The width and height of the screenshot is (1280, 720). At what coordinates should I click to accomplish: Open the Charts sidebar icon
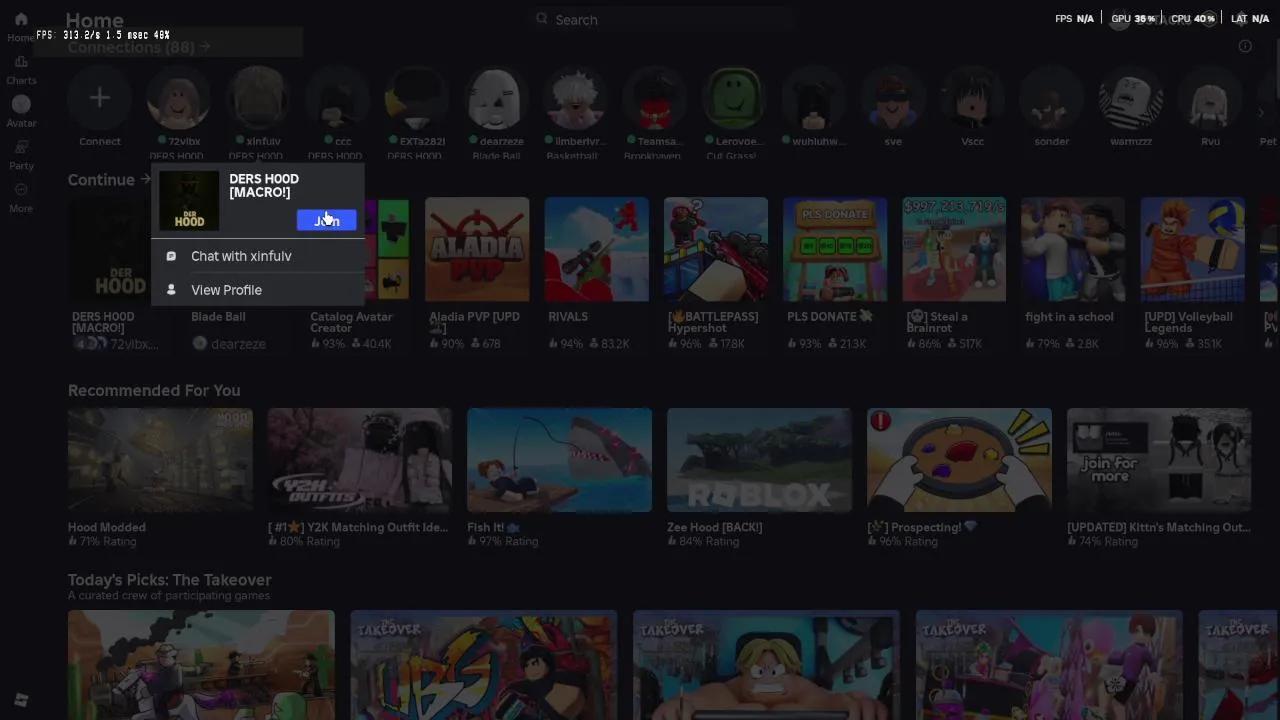point(21,62)
